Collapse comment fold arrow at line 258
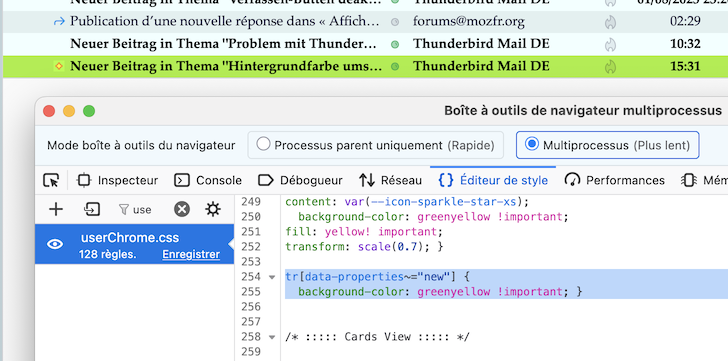This screenshot has height=361, width=728. pos(272,336)
